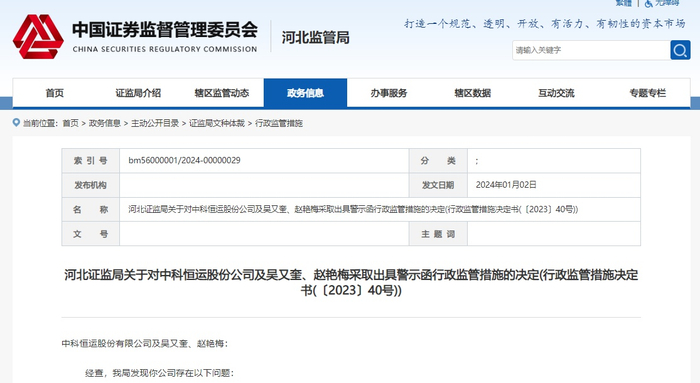This screenshot has height=383, width=700.
Task: Go to 首页 in the breadcrumb
Action: pos(70,123)
